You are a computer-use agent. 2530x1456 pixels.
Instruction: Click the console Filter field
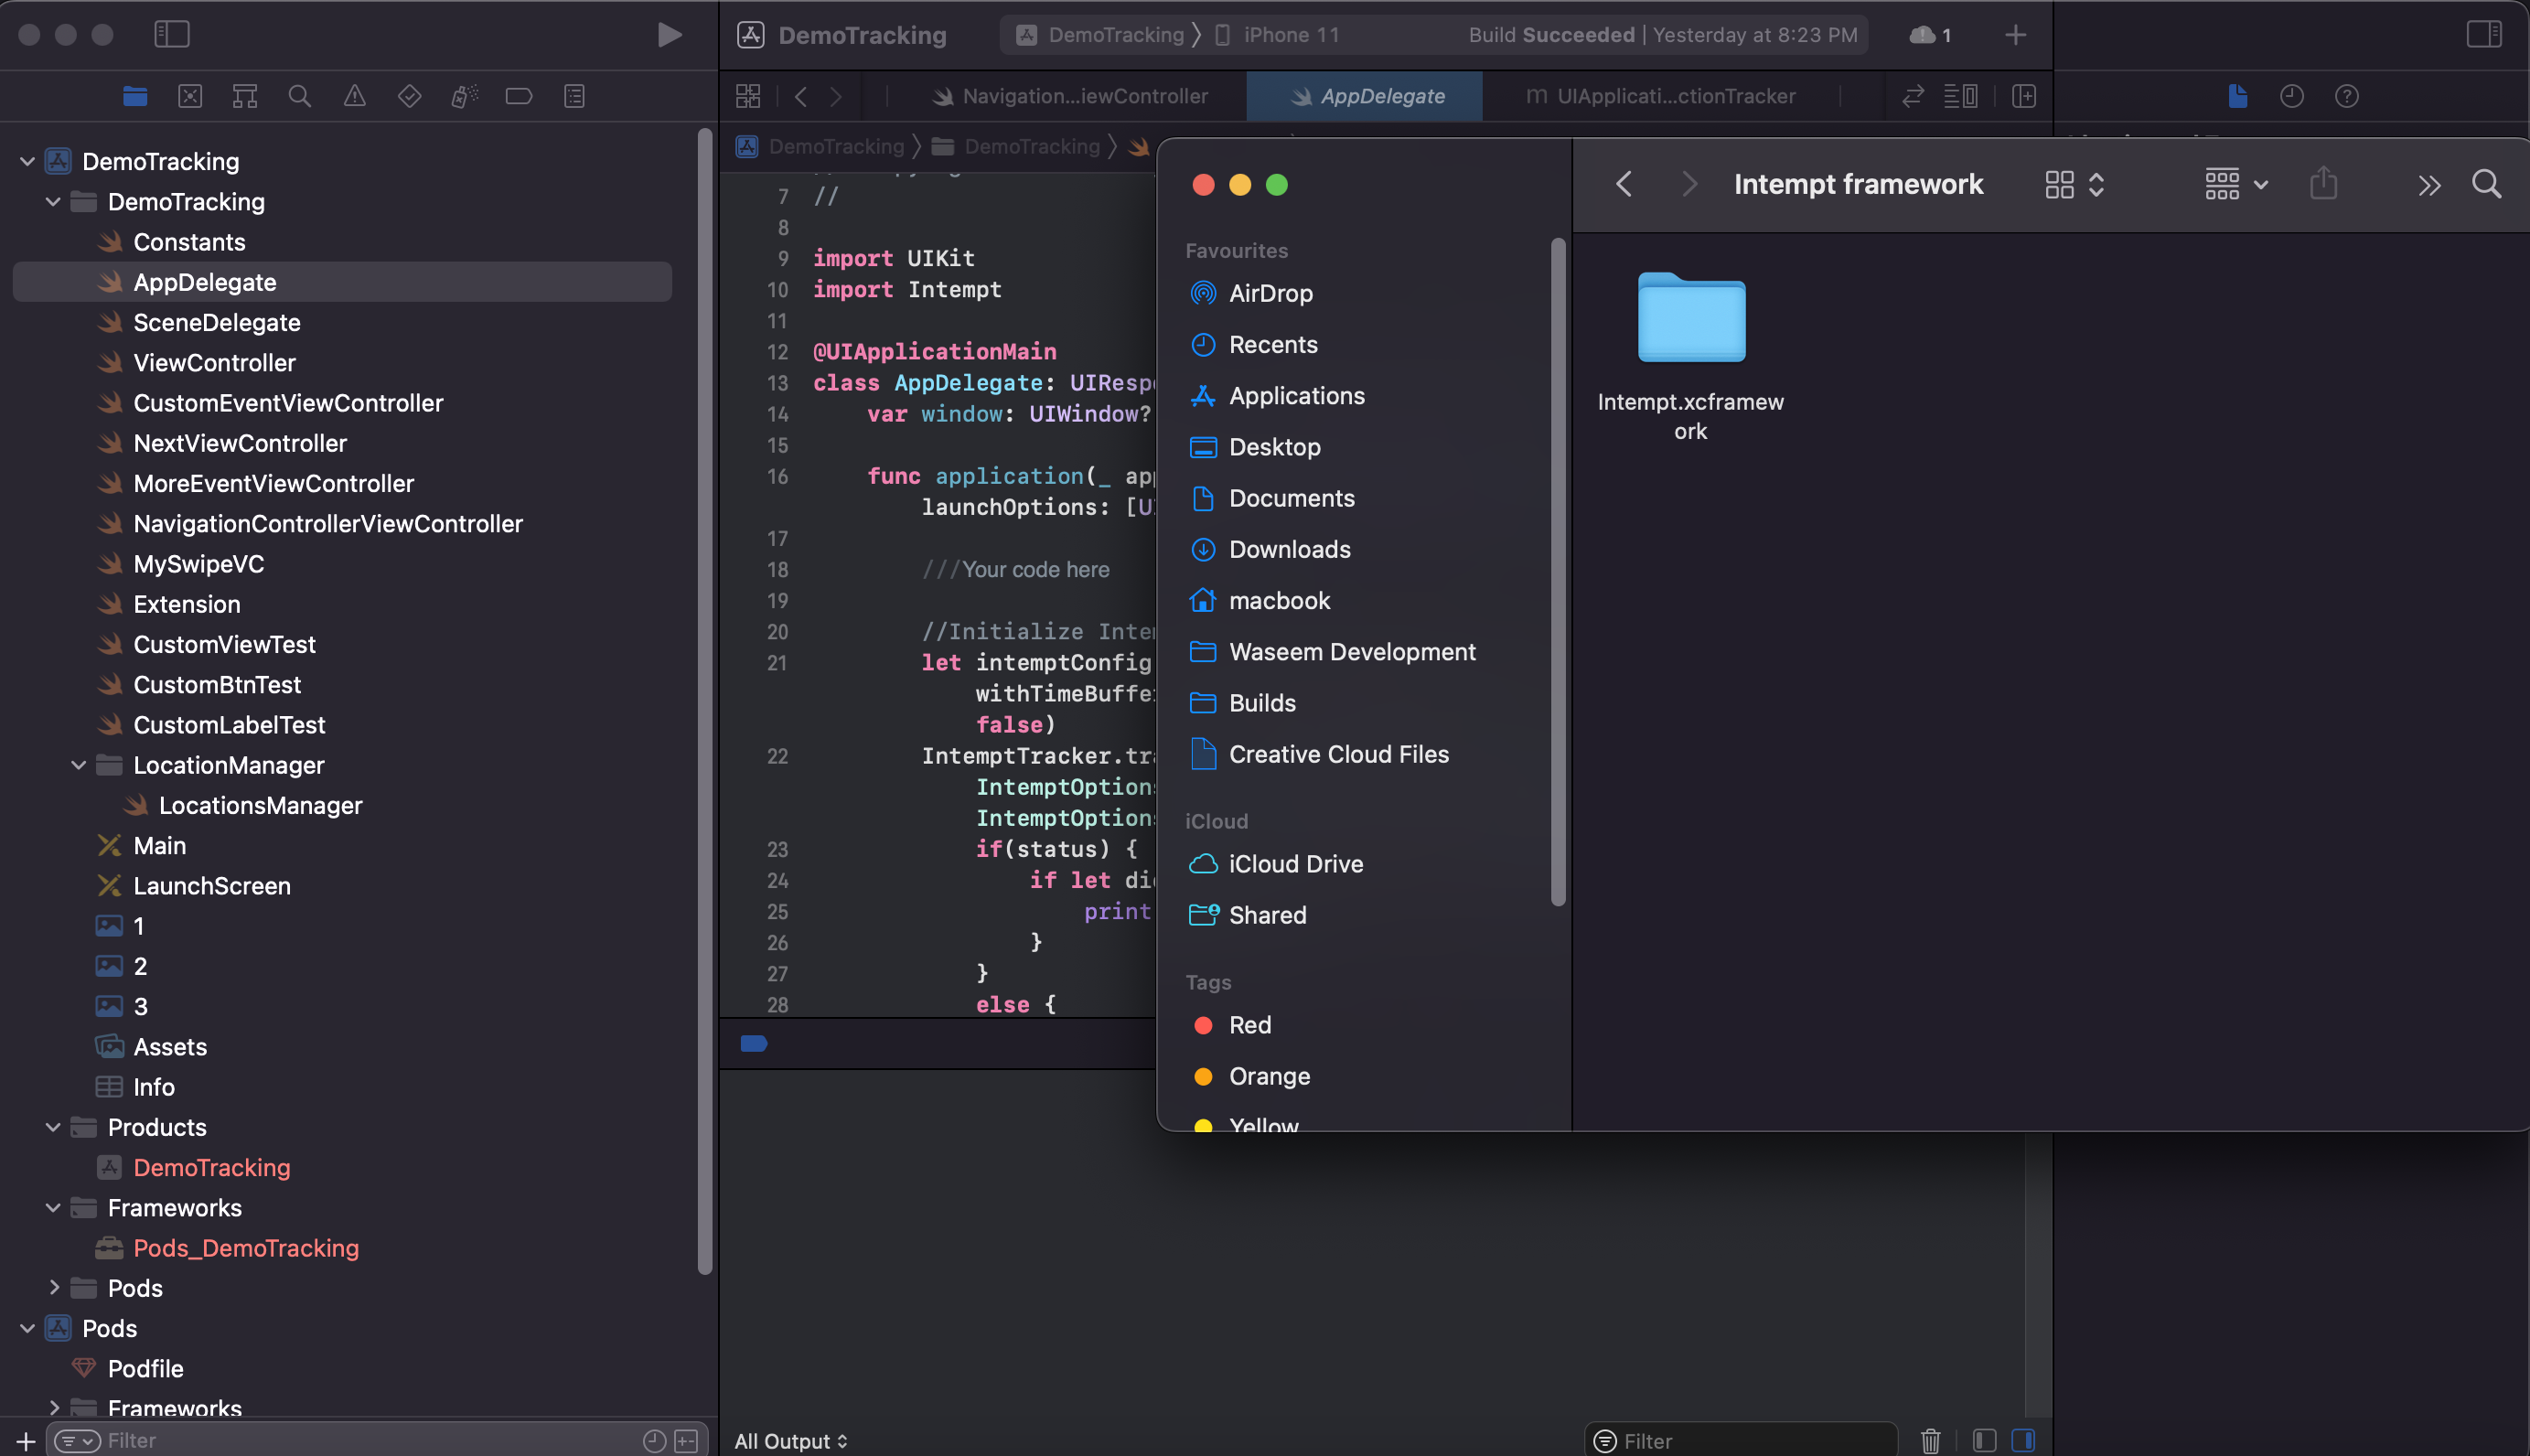(x=1742, y=1440)
